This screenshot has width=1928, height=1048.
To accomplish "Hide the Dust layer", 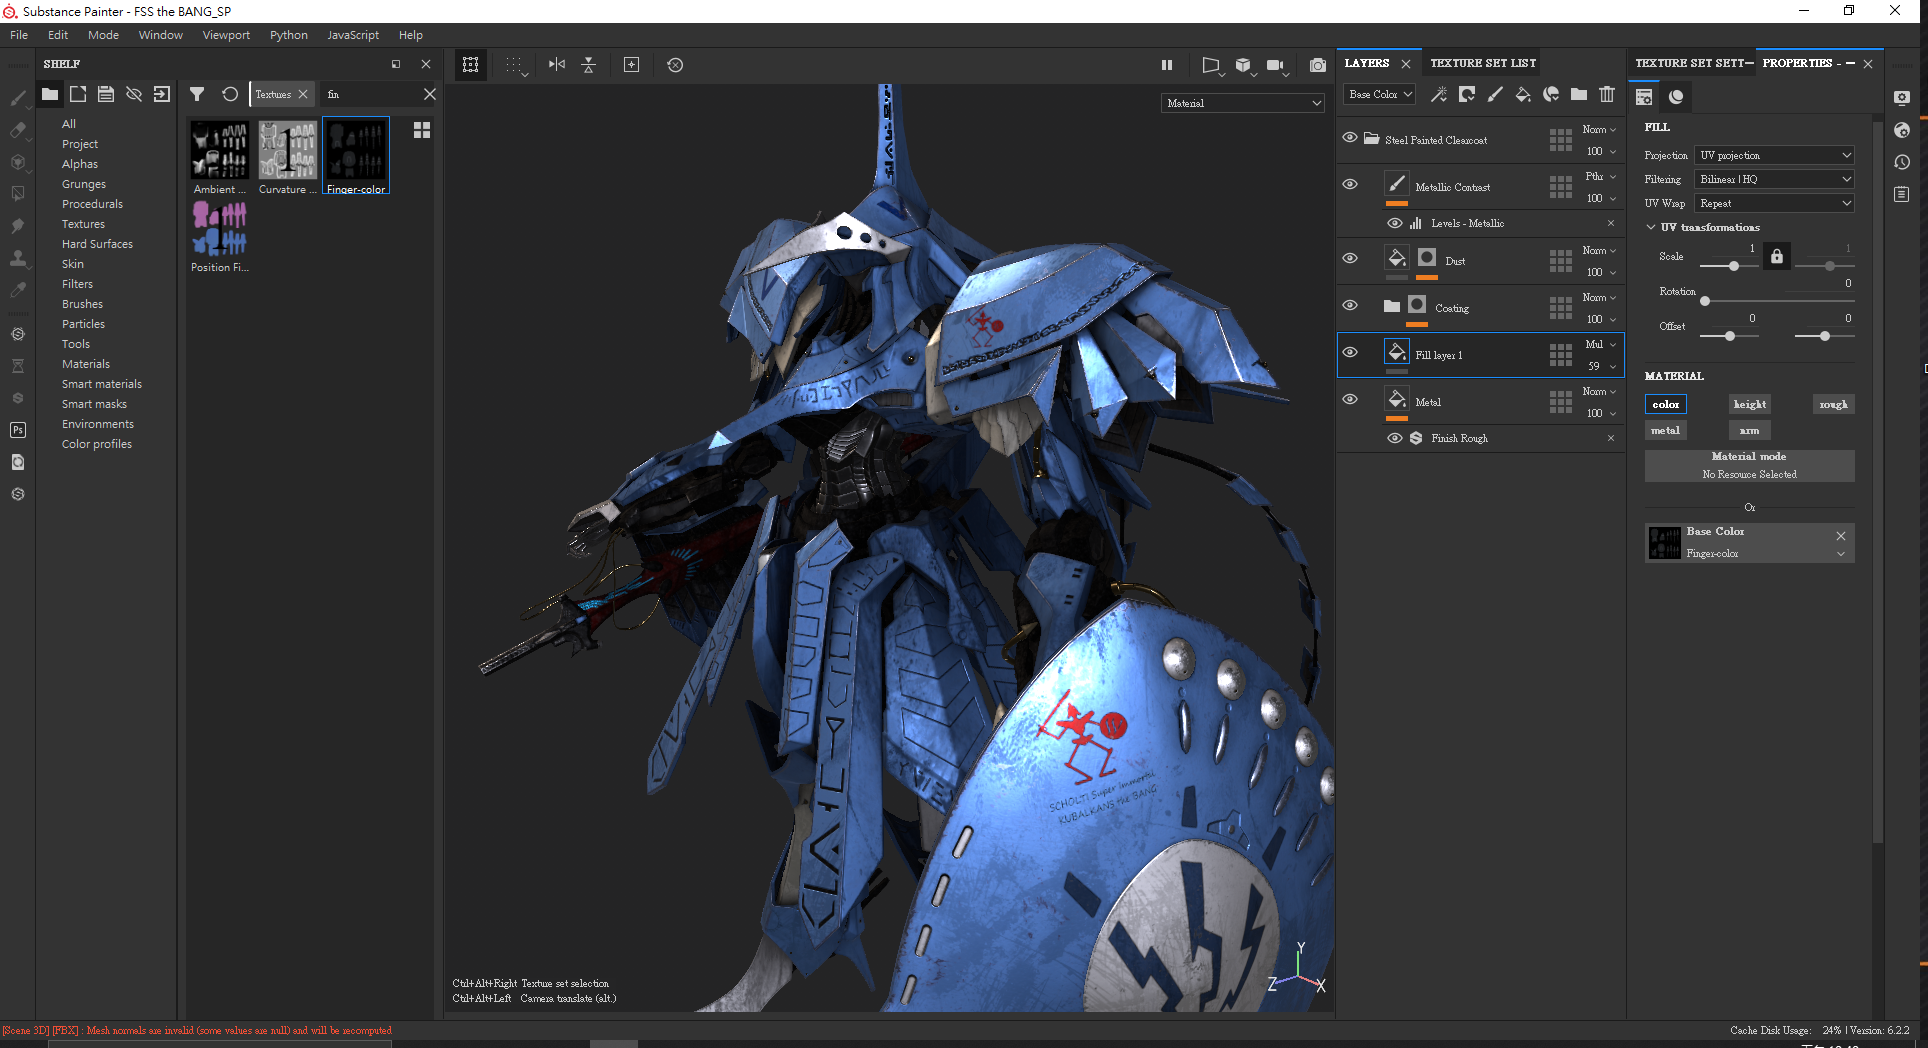I will coord(1350,258).
